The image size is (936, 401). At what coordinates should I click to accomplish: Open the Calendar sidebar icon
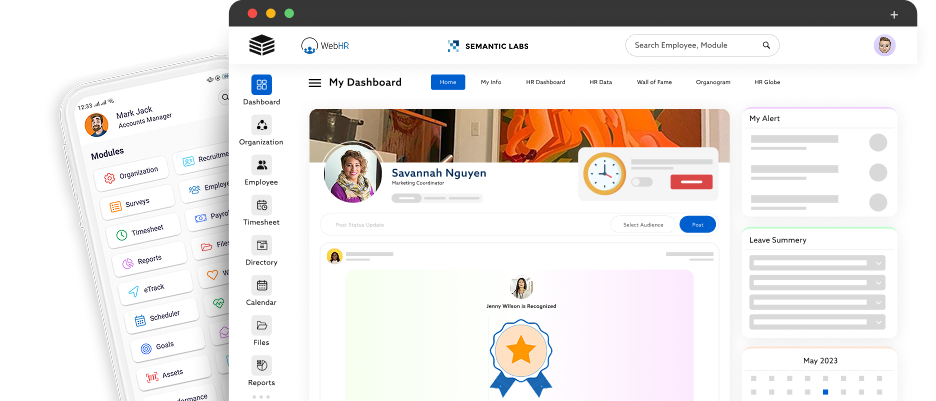[261, 285]
